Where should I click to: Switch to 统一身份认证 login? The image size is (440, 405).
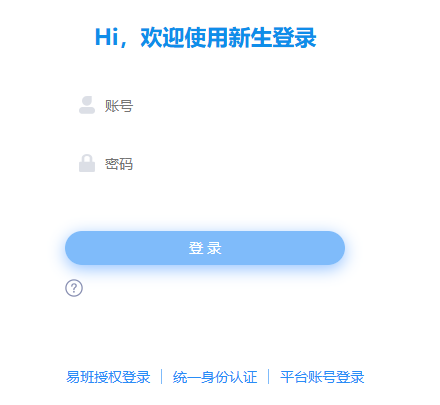[215, 377]
